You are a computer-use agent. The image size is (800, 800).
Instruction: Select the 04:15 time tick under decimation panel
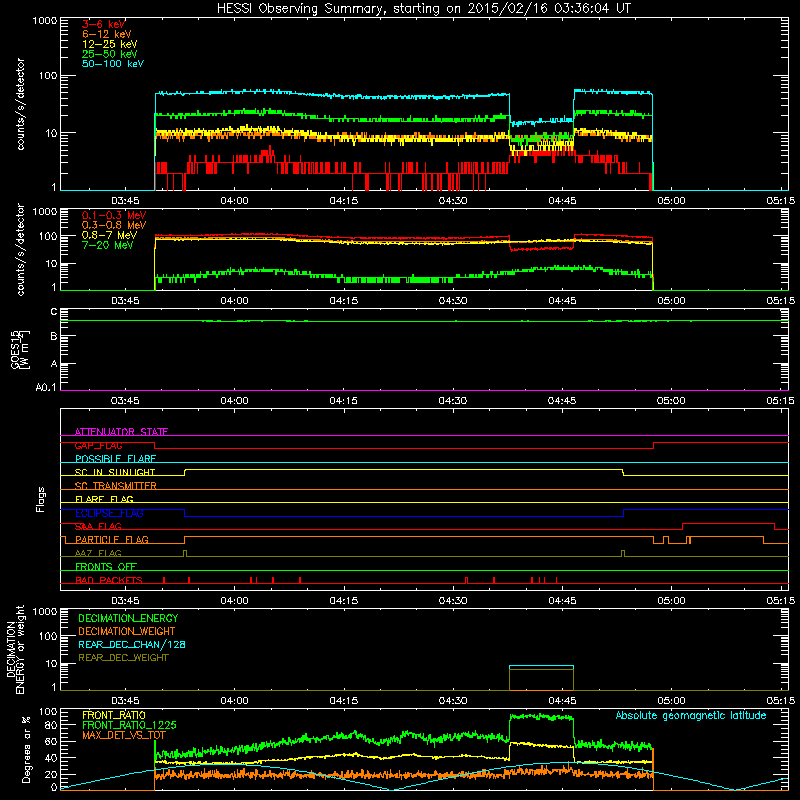click(343, 701)
